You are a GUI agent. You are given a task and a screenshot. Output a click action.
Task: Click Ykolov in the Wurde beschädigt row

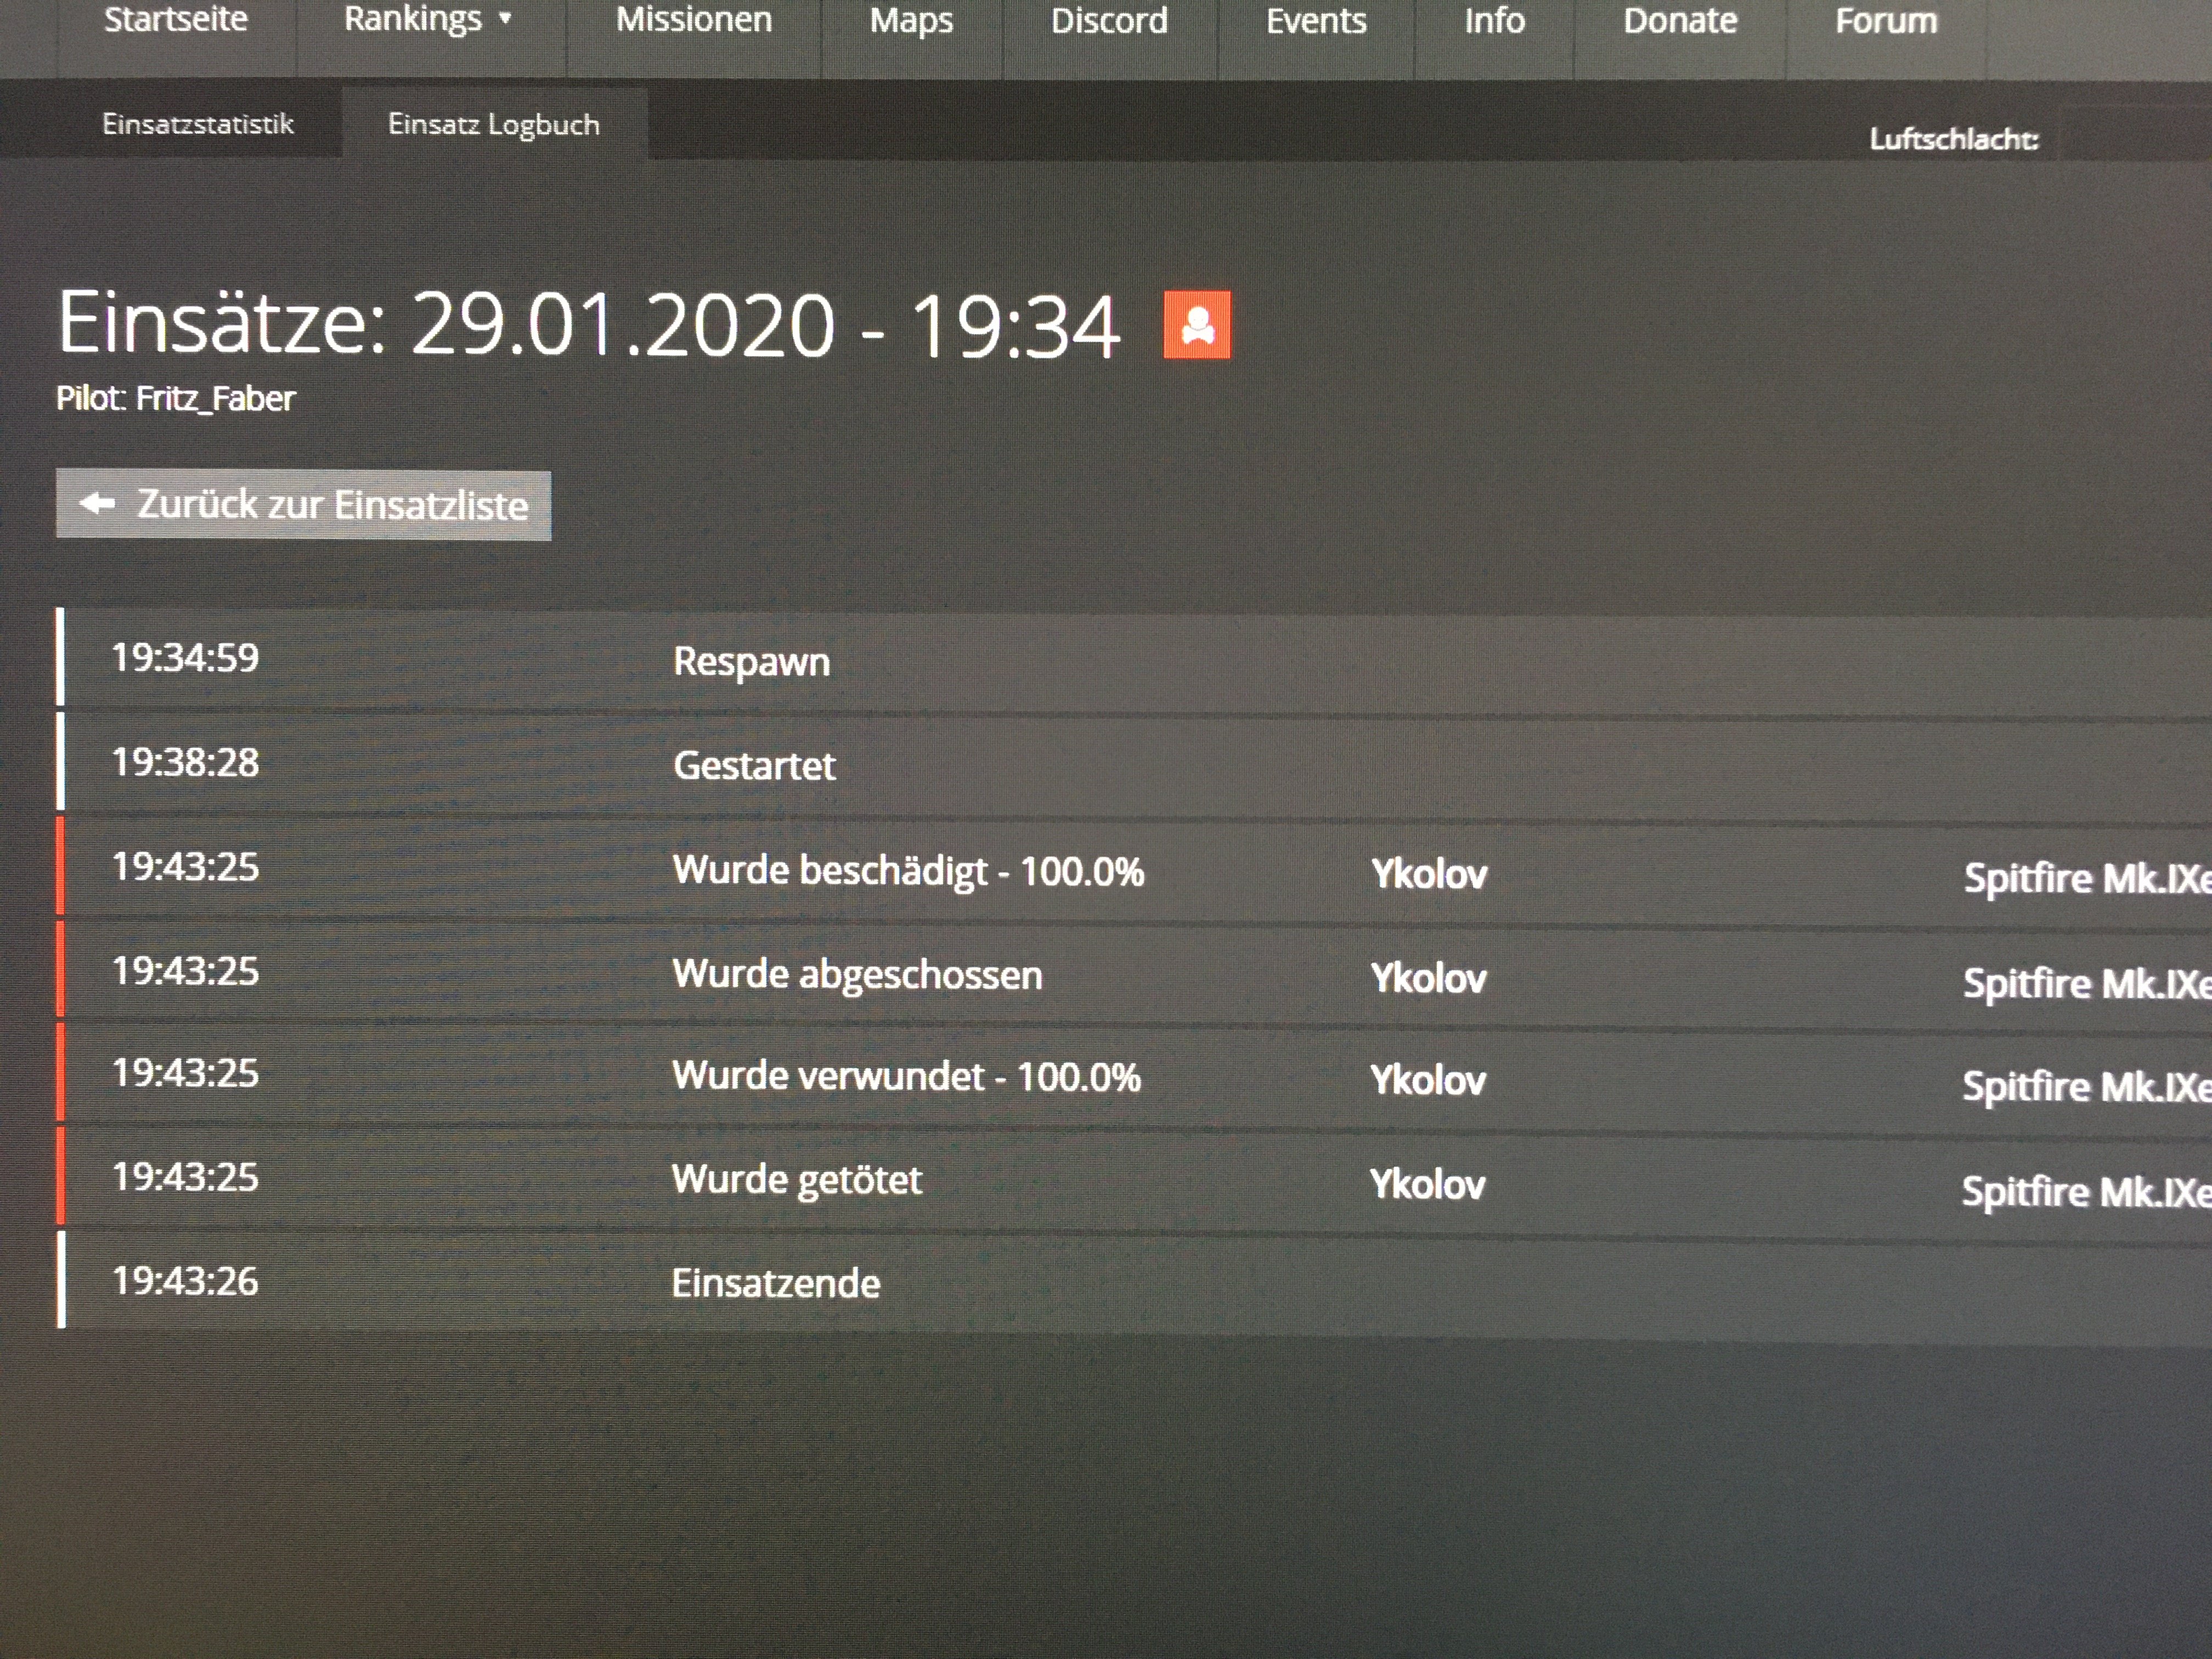coord(1429,875)
